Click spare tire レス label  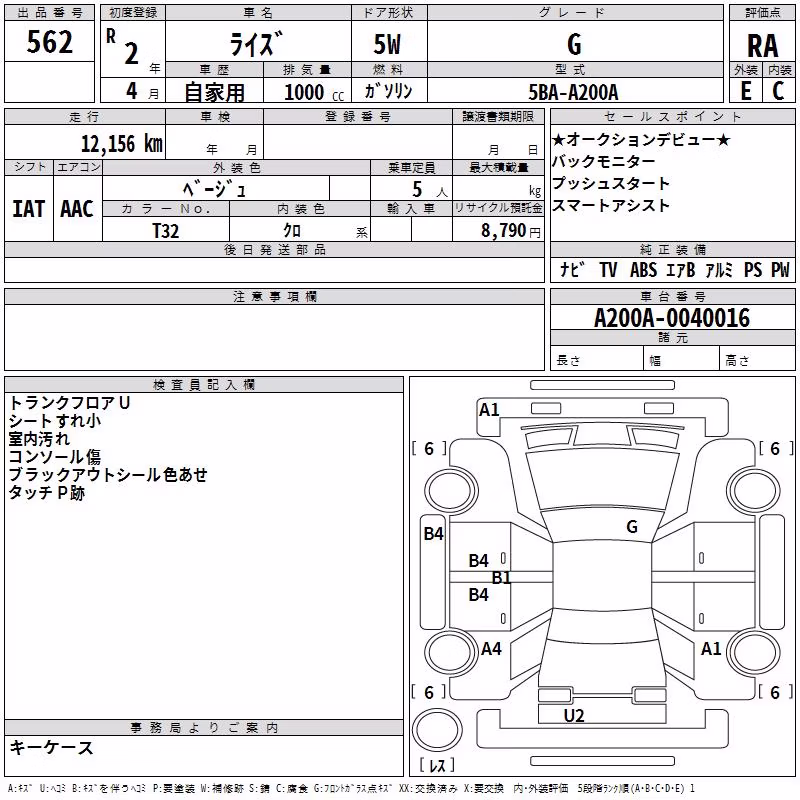tap(437, 765)
